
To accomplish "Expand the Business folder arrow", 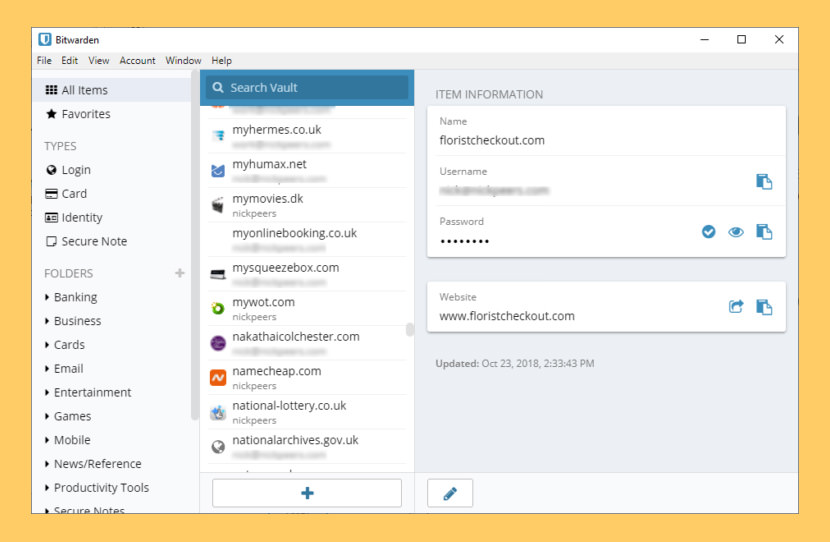I will 47,321.
